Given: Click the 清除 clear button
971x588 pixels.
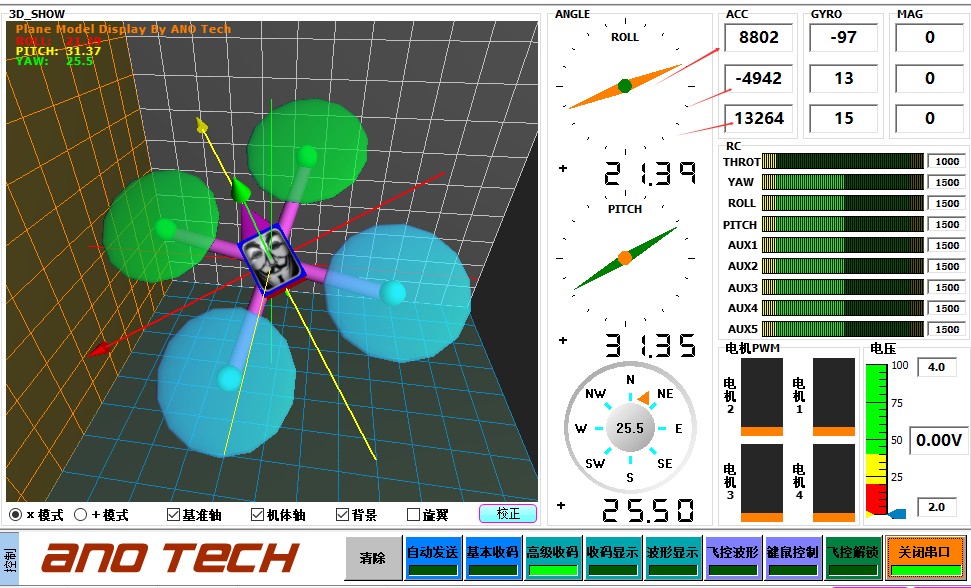Looking at the screenshot, I should click(372, 558).
